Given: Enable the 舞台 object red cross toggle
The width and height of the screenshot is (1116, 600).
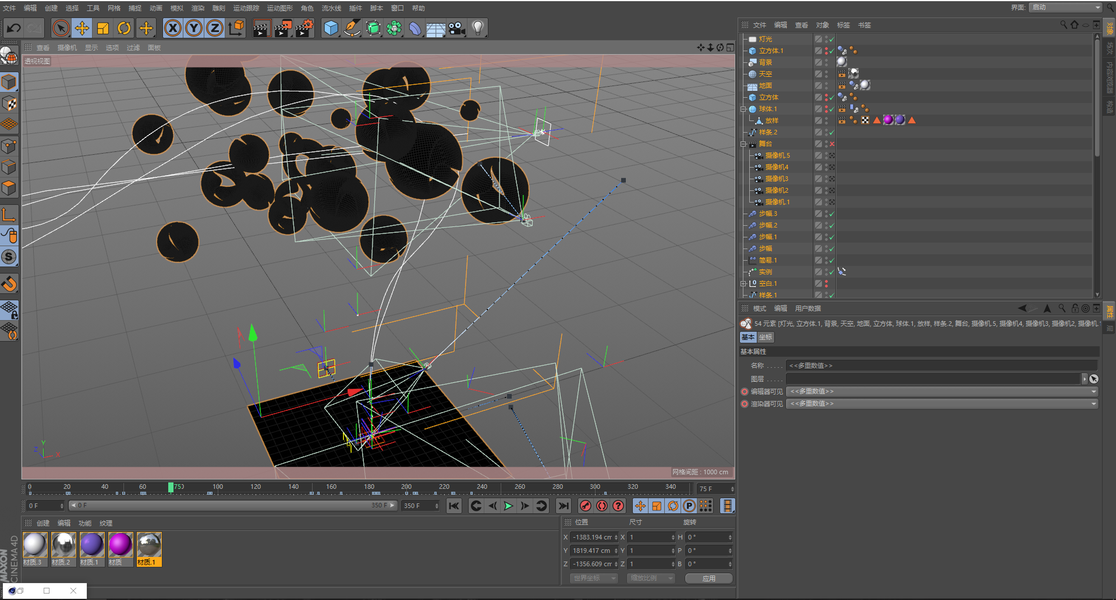Looking at the screenshot, I should click(831, 144).
